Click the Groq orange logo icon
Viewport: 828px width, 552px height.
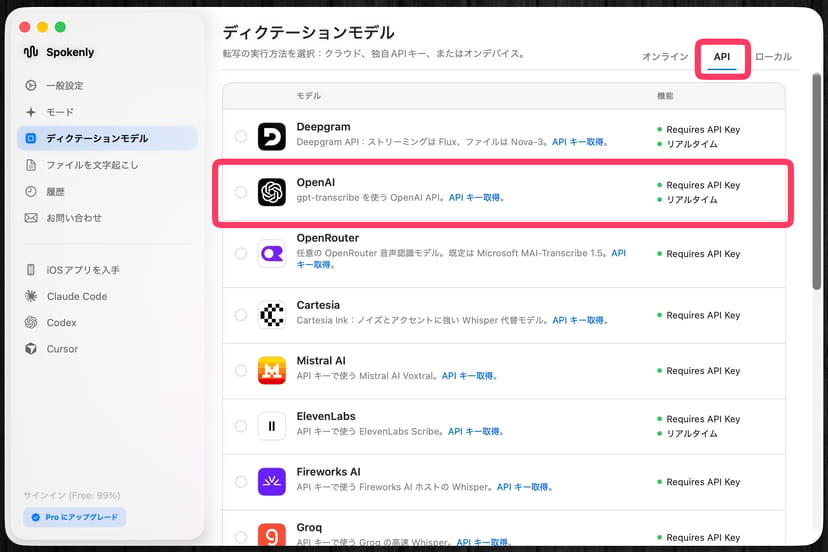click(272, 535)
